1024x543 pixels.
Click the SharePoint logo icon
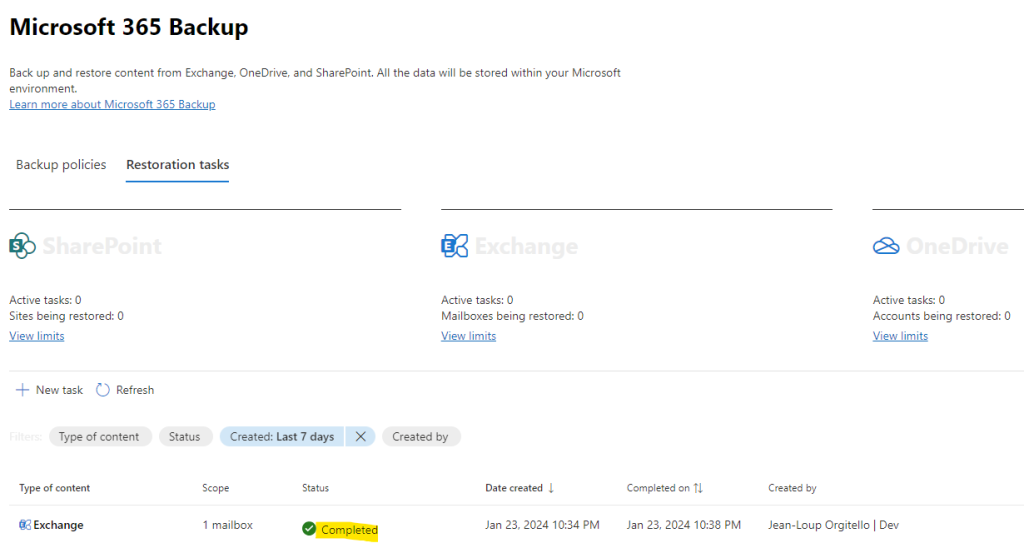pos(22,246)
